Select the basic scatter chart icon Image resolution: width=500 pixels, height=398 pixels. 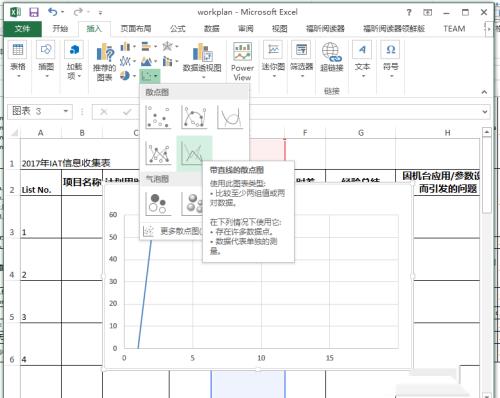(x=158, y=117)
